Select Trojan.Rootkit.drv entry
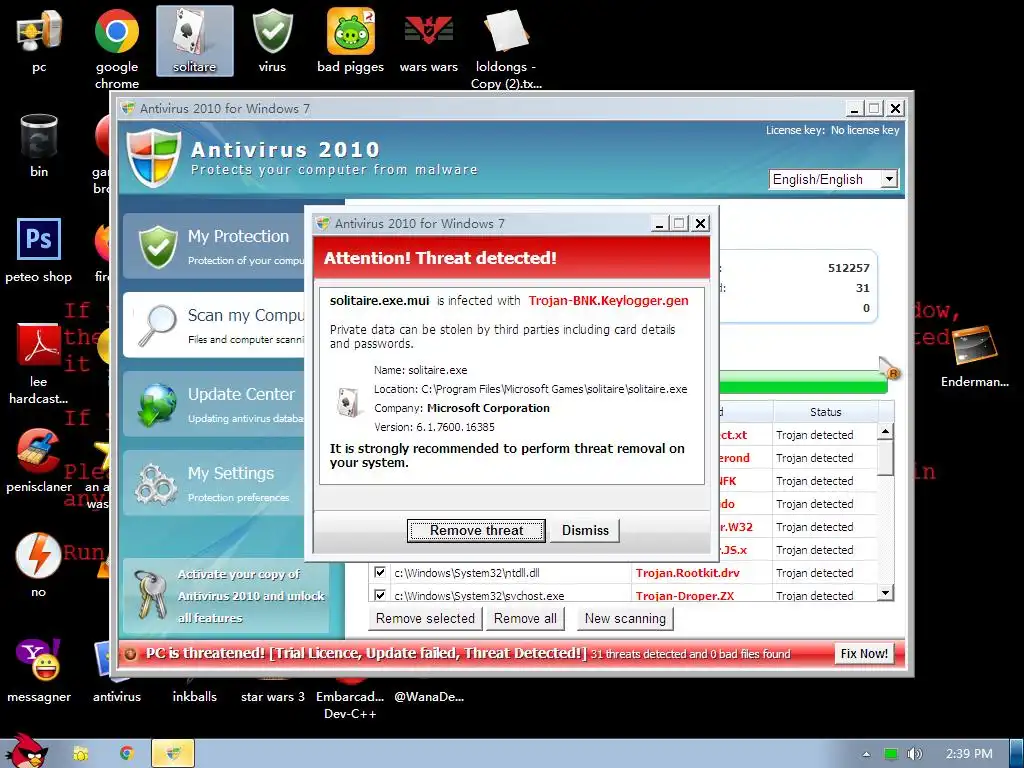This screenshot has height=768, width=1024. pyautogui.click(x=688, y=573)
